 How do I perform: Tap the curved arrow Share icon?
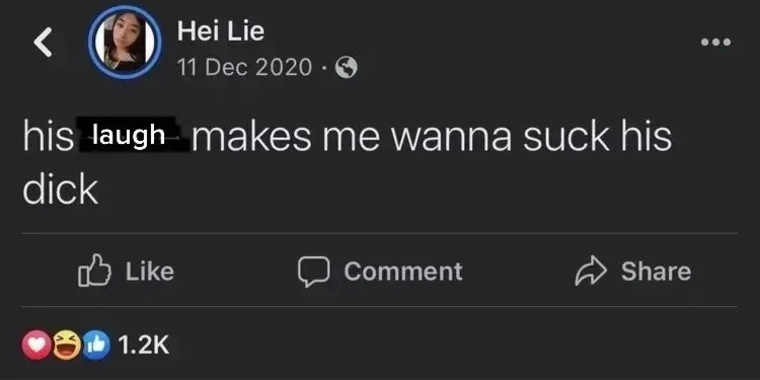[591, 271]
